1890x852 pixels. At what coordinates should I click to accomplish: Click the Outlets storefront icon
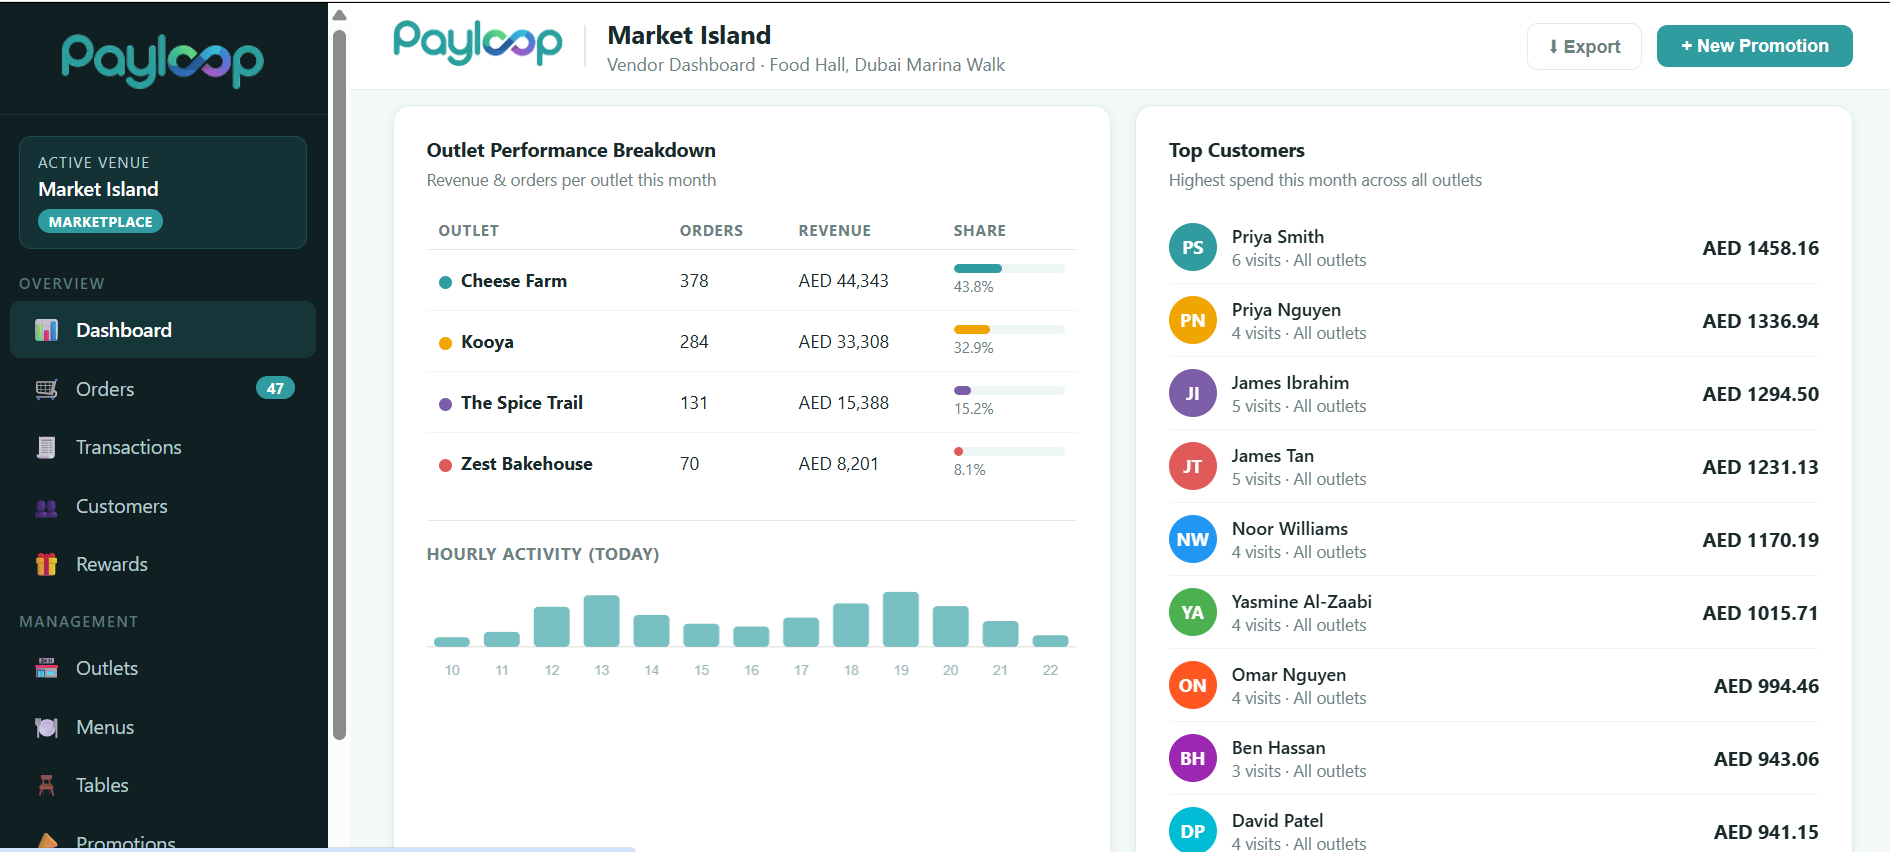click(x=46, y=668)
